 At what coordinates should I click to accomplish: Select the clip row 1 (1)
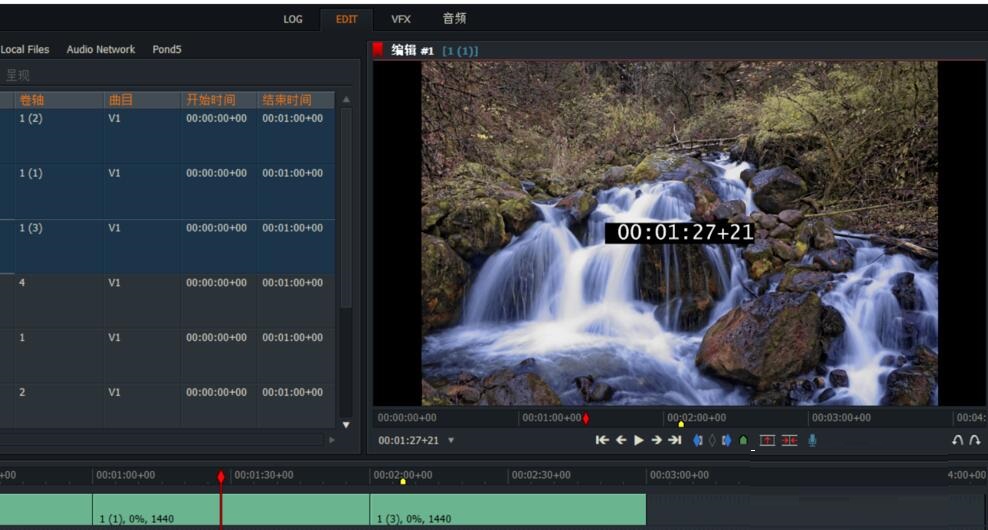167,191
